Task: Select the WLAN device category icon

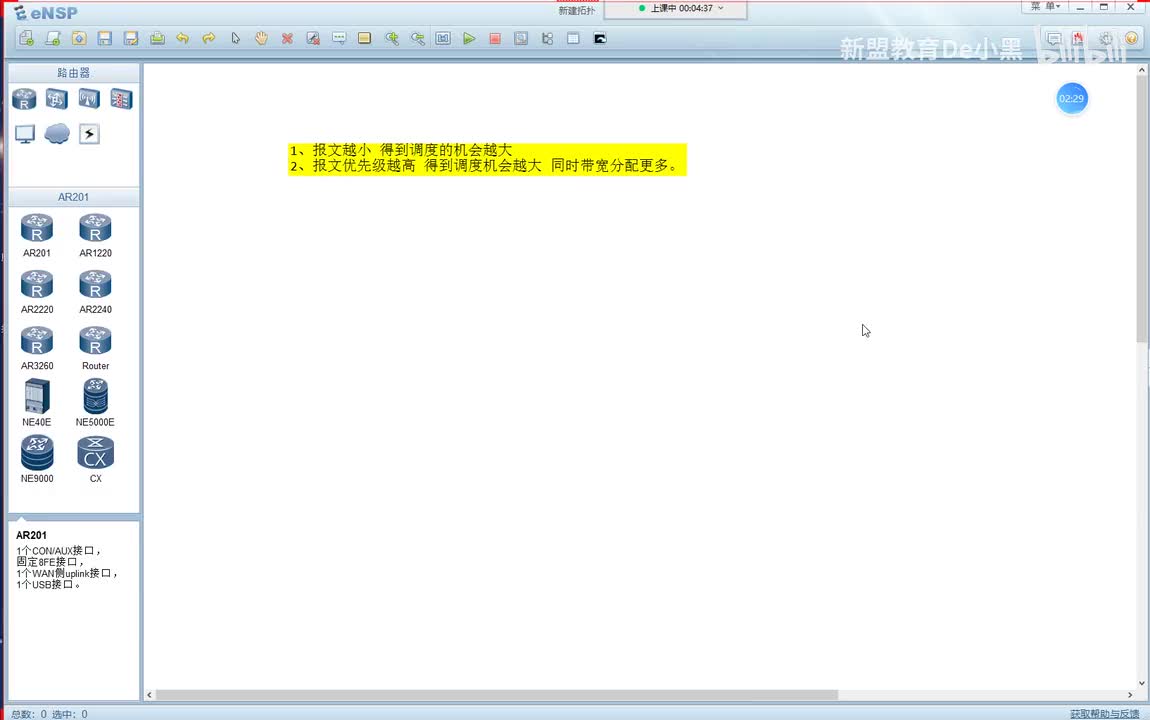Action: [89, 99]
